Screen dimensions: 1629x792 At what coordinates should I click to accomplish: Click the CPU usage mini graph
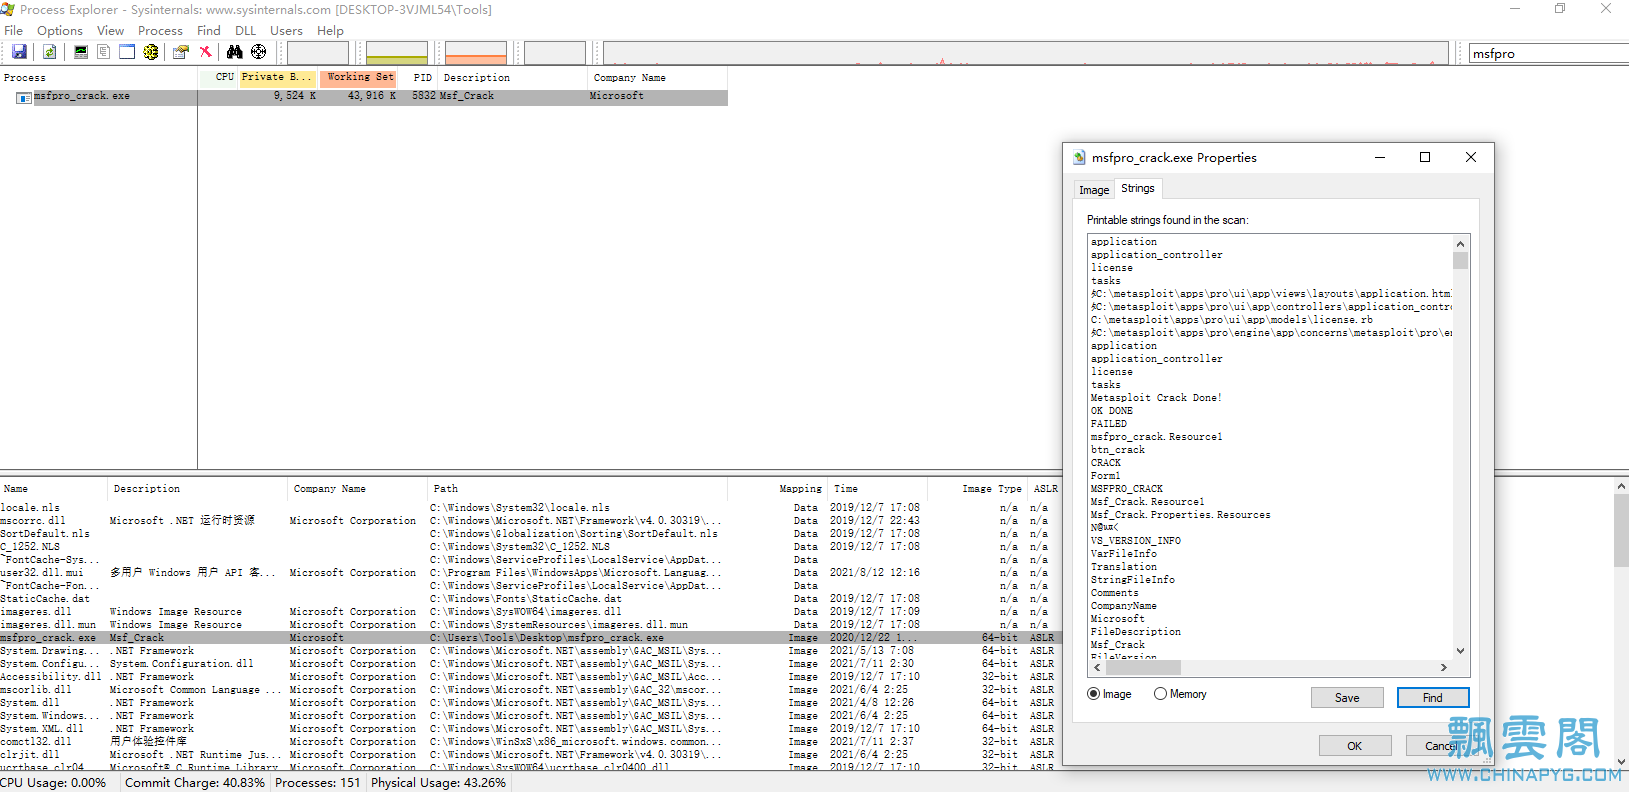318,53
